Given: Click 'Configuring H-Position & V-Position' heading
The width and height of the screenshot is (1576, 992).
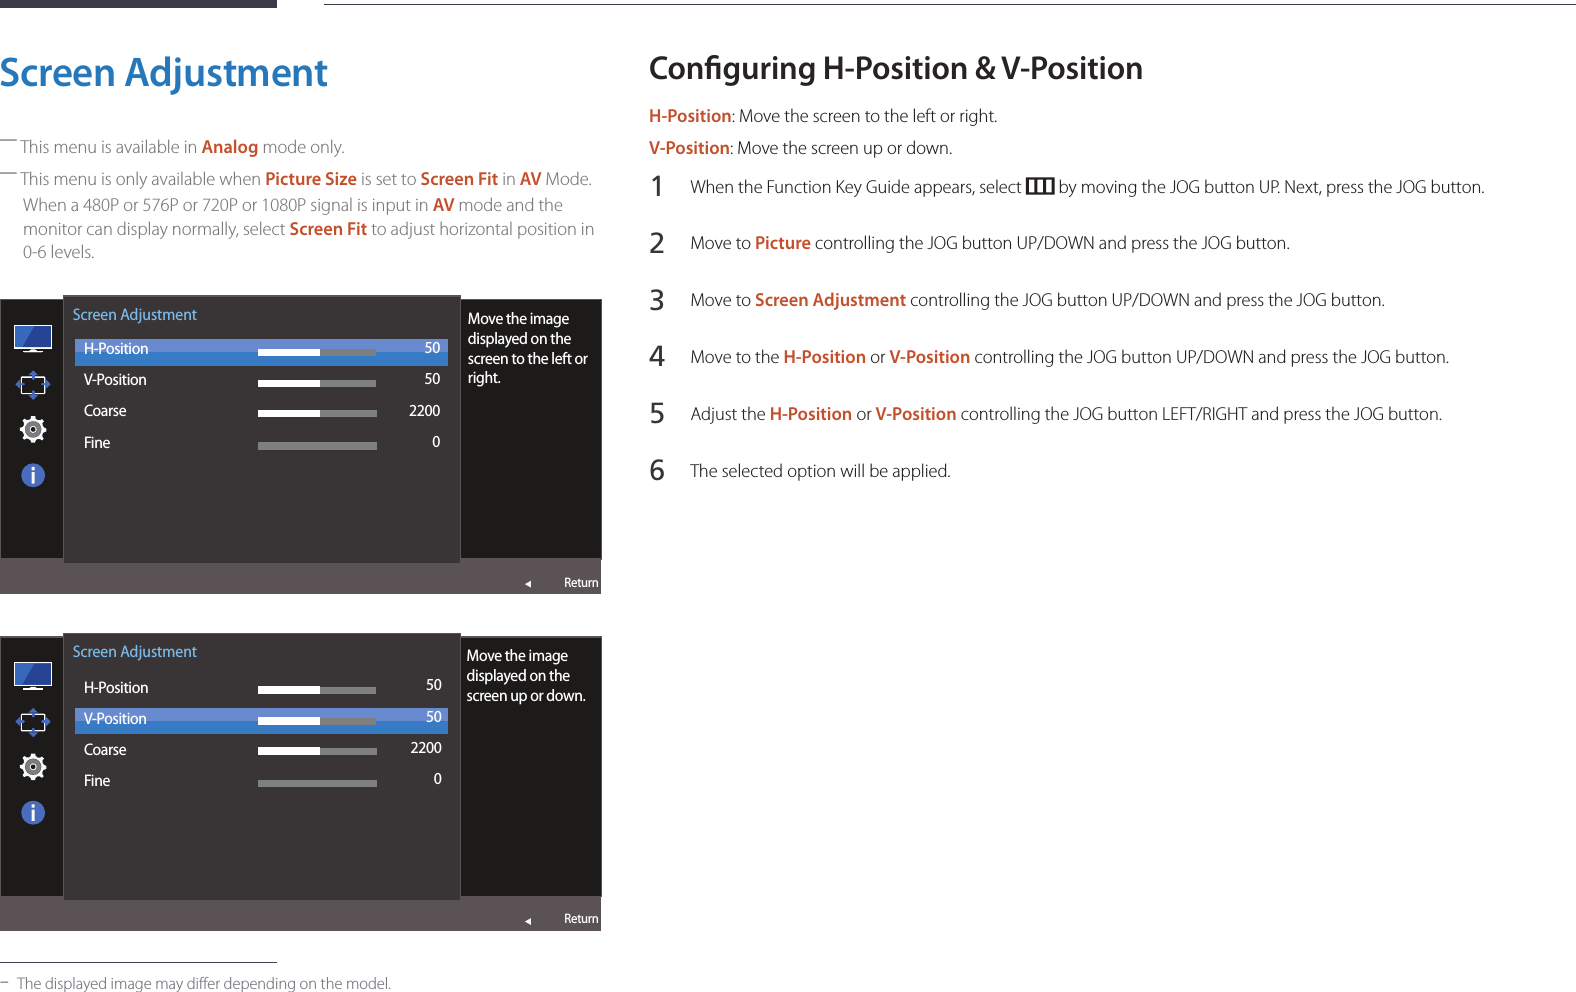Looking at the screenshot, I should pyautogui.click(x=896, y=68).
